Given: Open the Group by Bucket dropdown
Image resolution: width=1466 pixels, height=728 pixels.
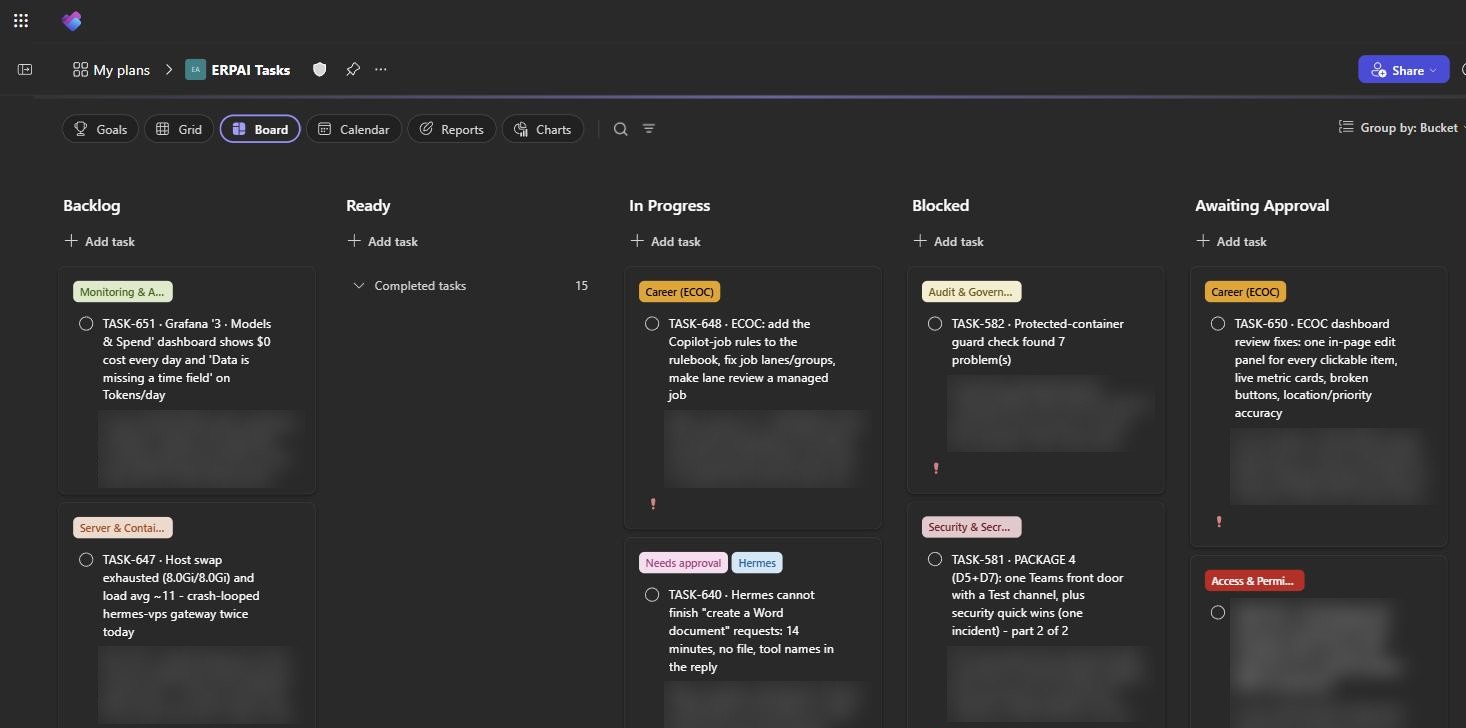Looking at the screenshot, I should click(x=1402, y=128).
